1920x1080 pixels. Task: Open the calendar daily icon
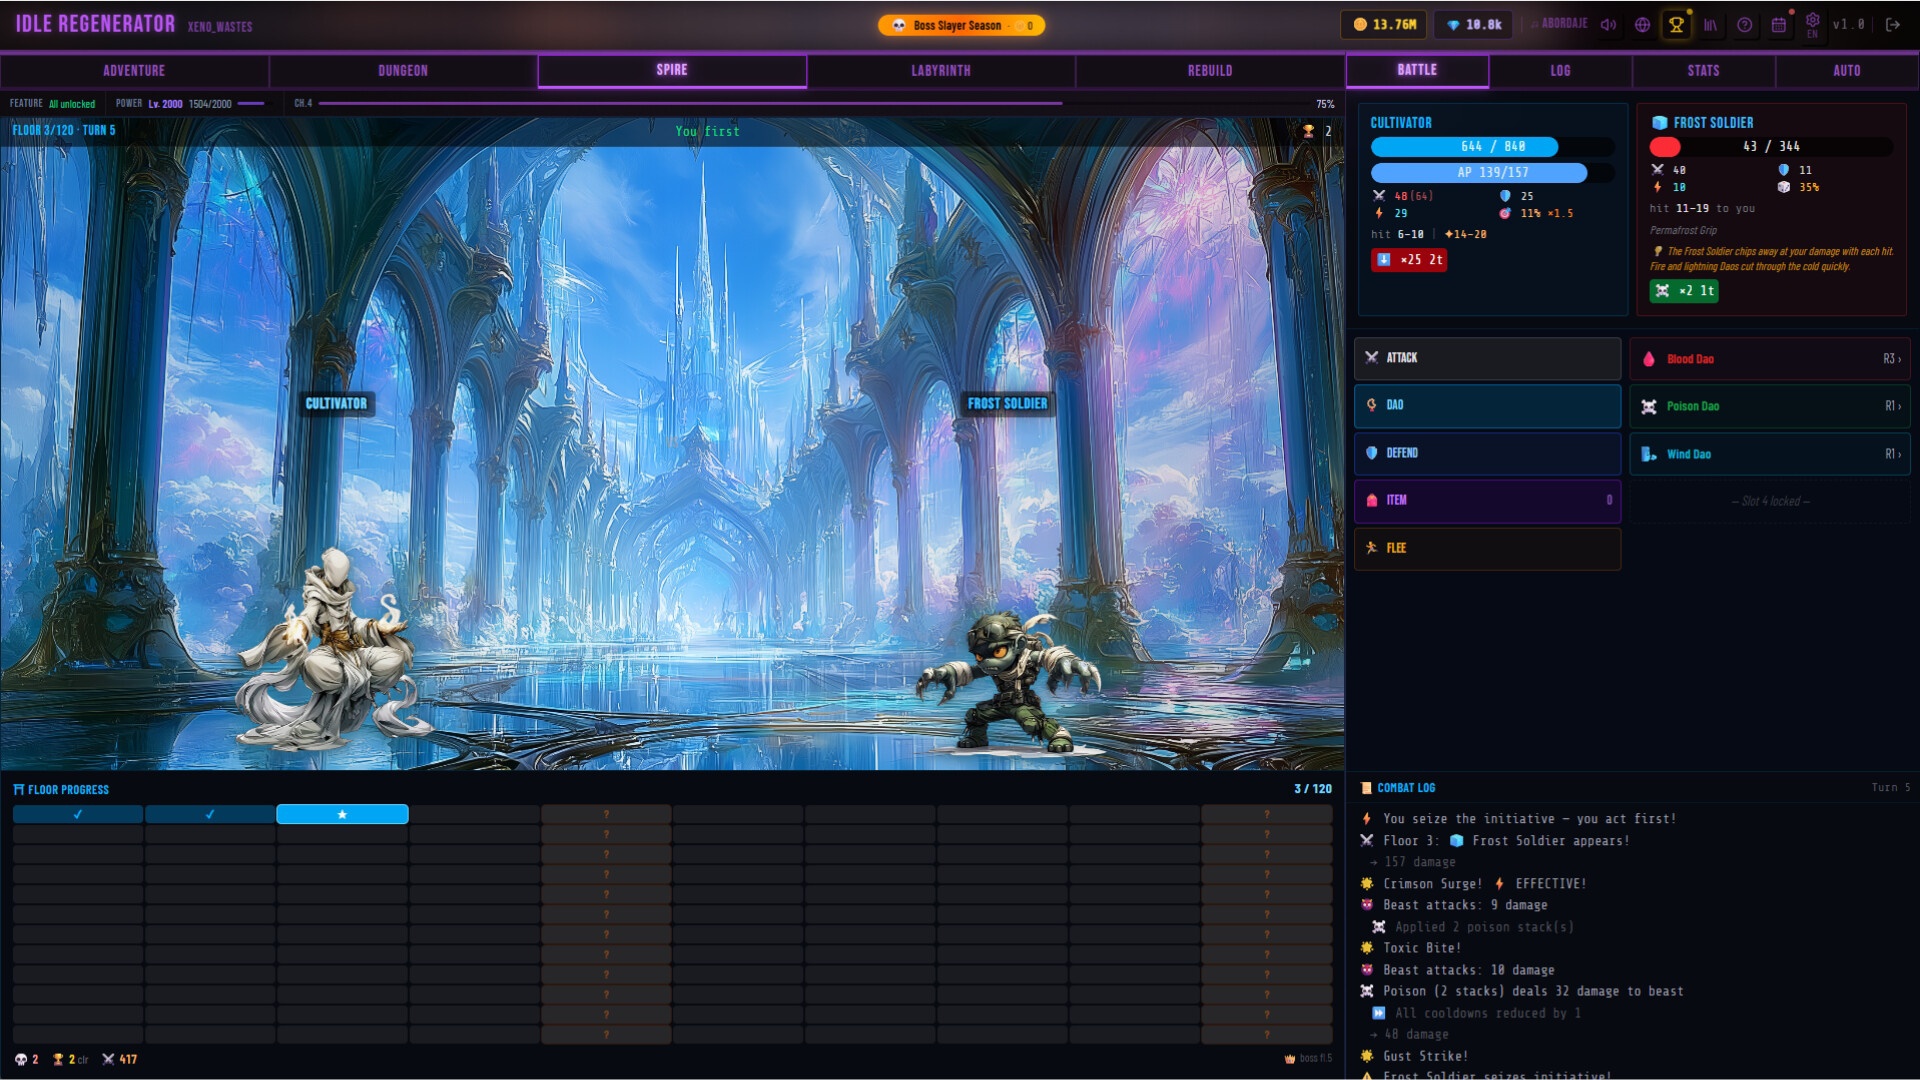(1779, 25)
